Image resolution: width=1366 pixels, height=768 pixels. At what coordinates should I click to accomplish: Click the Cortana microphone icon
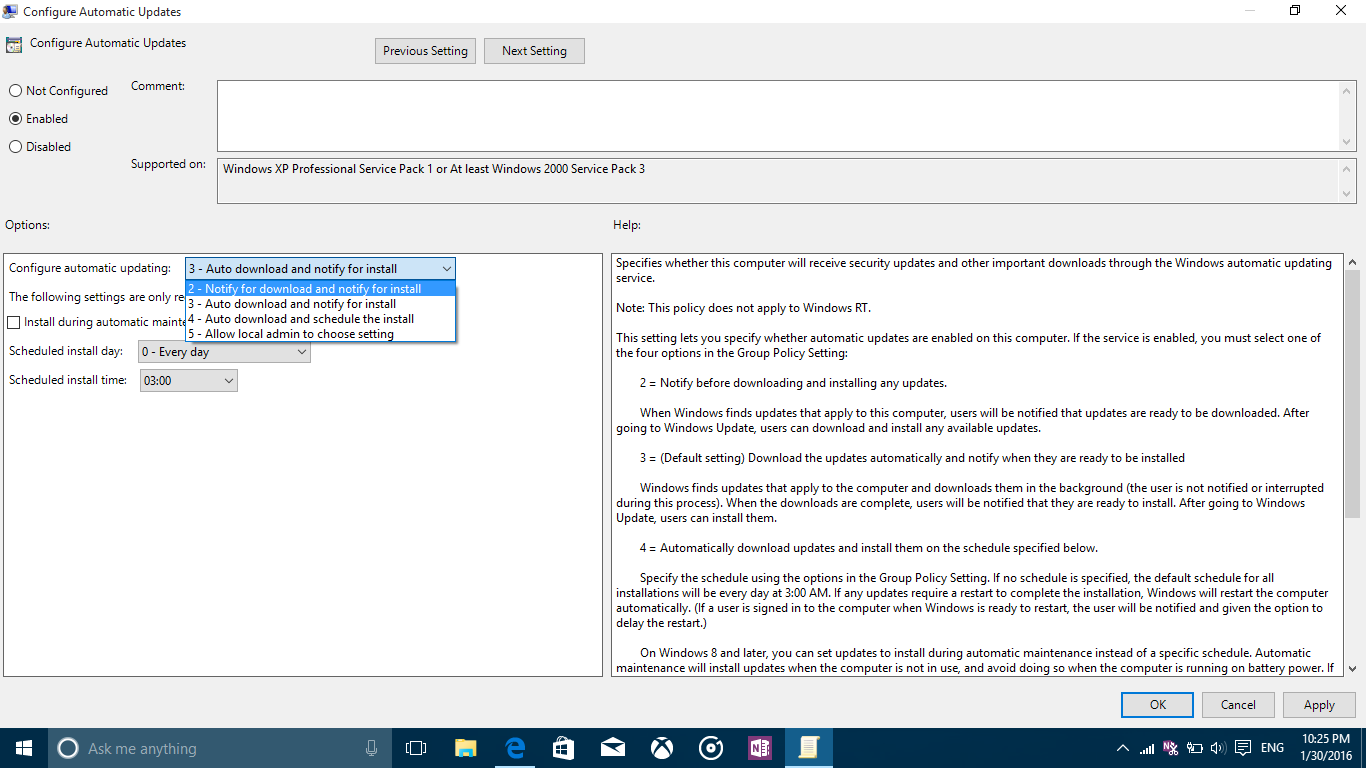pyautogui.click(x=371, y=748)
